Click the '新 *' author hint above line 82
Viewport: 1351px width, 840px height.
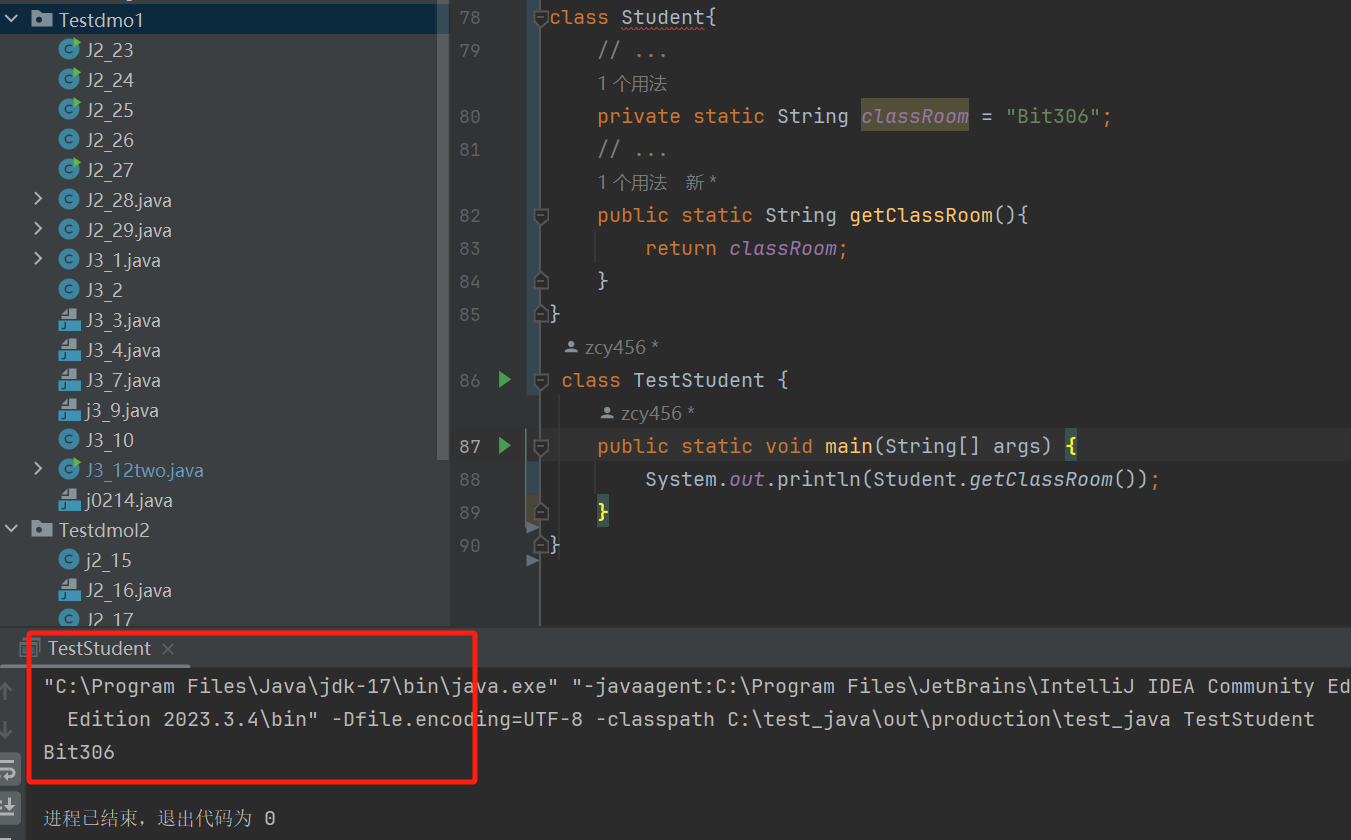701,182
